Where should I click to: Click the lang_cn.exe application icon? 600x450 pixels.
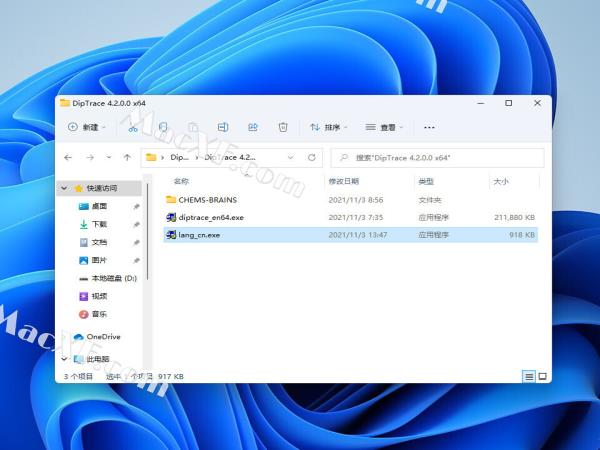[171, 235]
